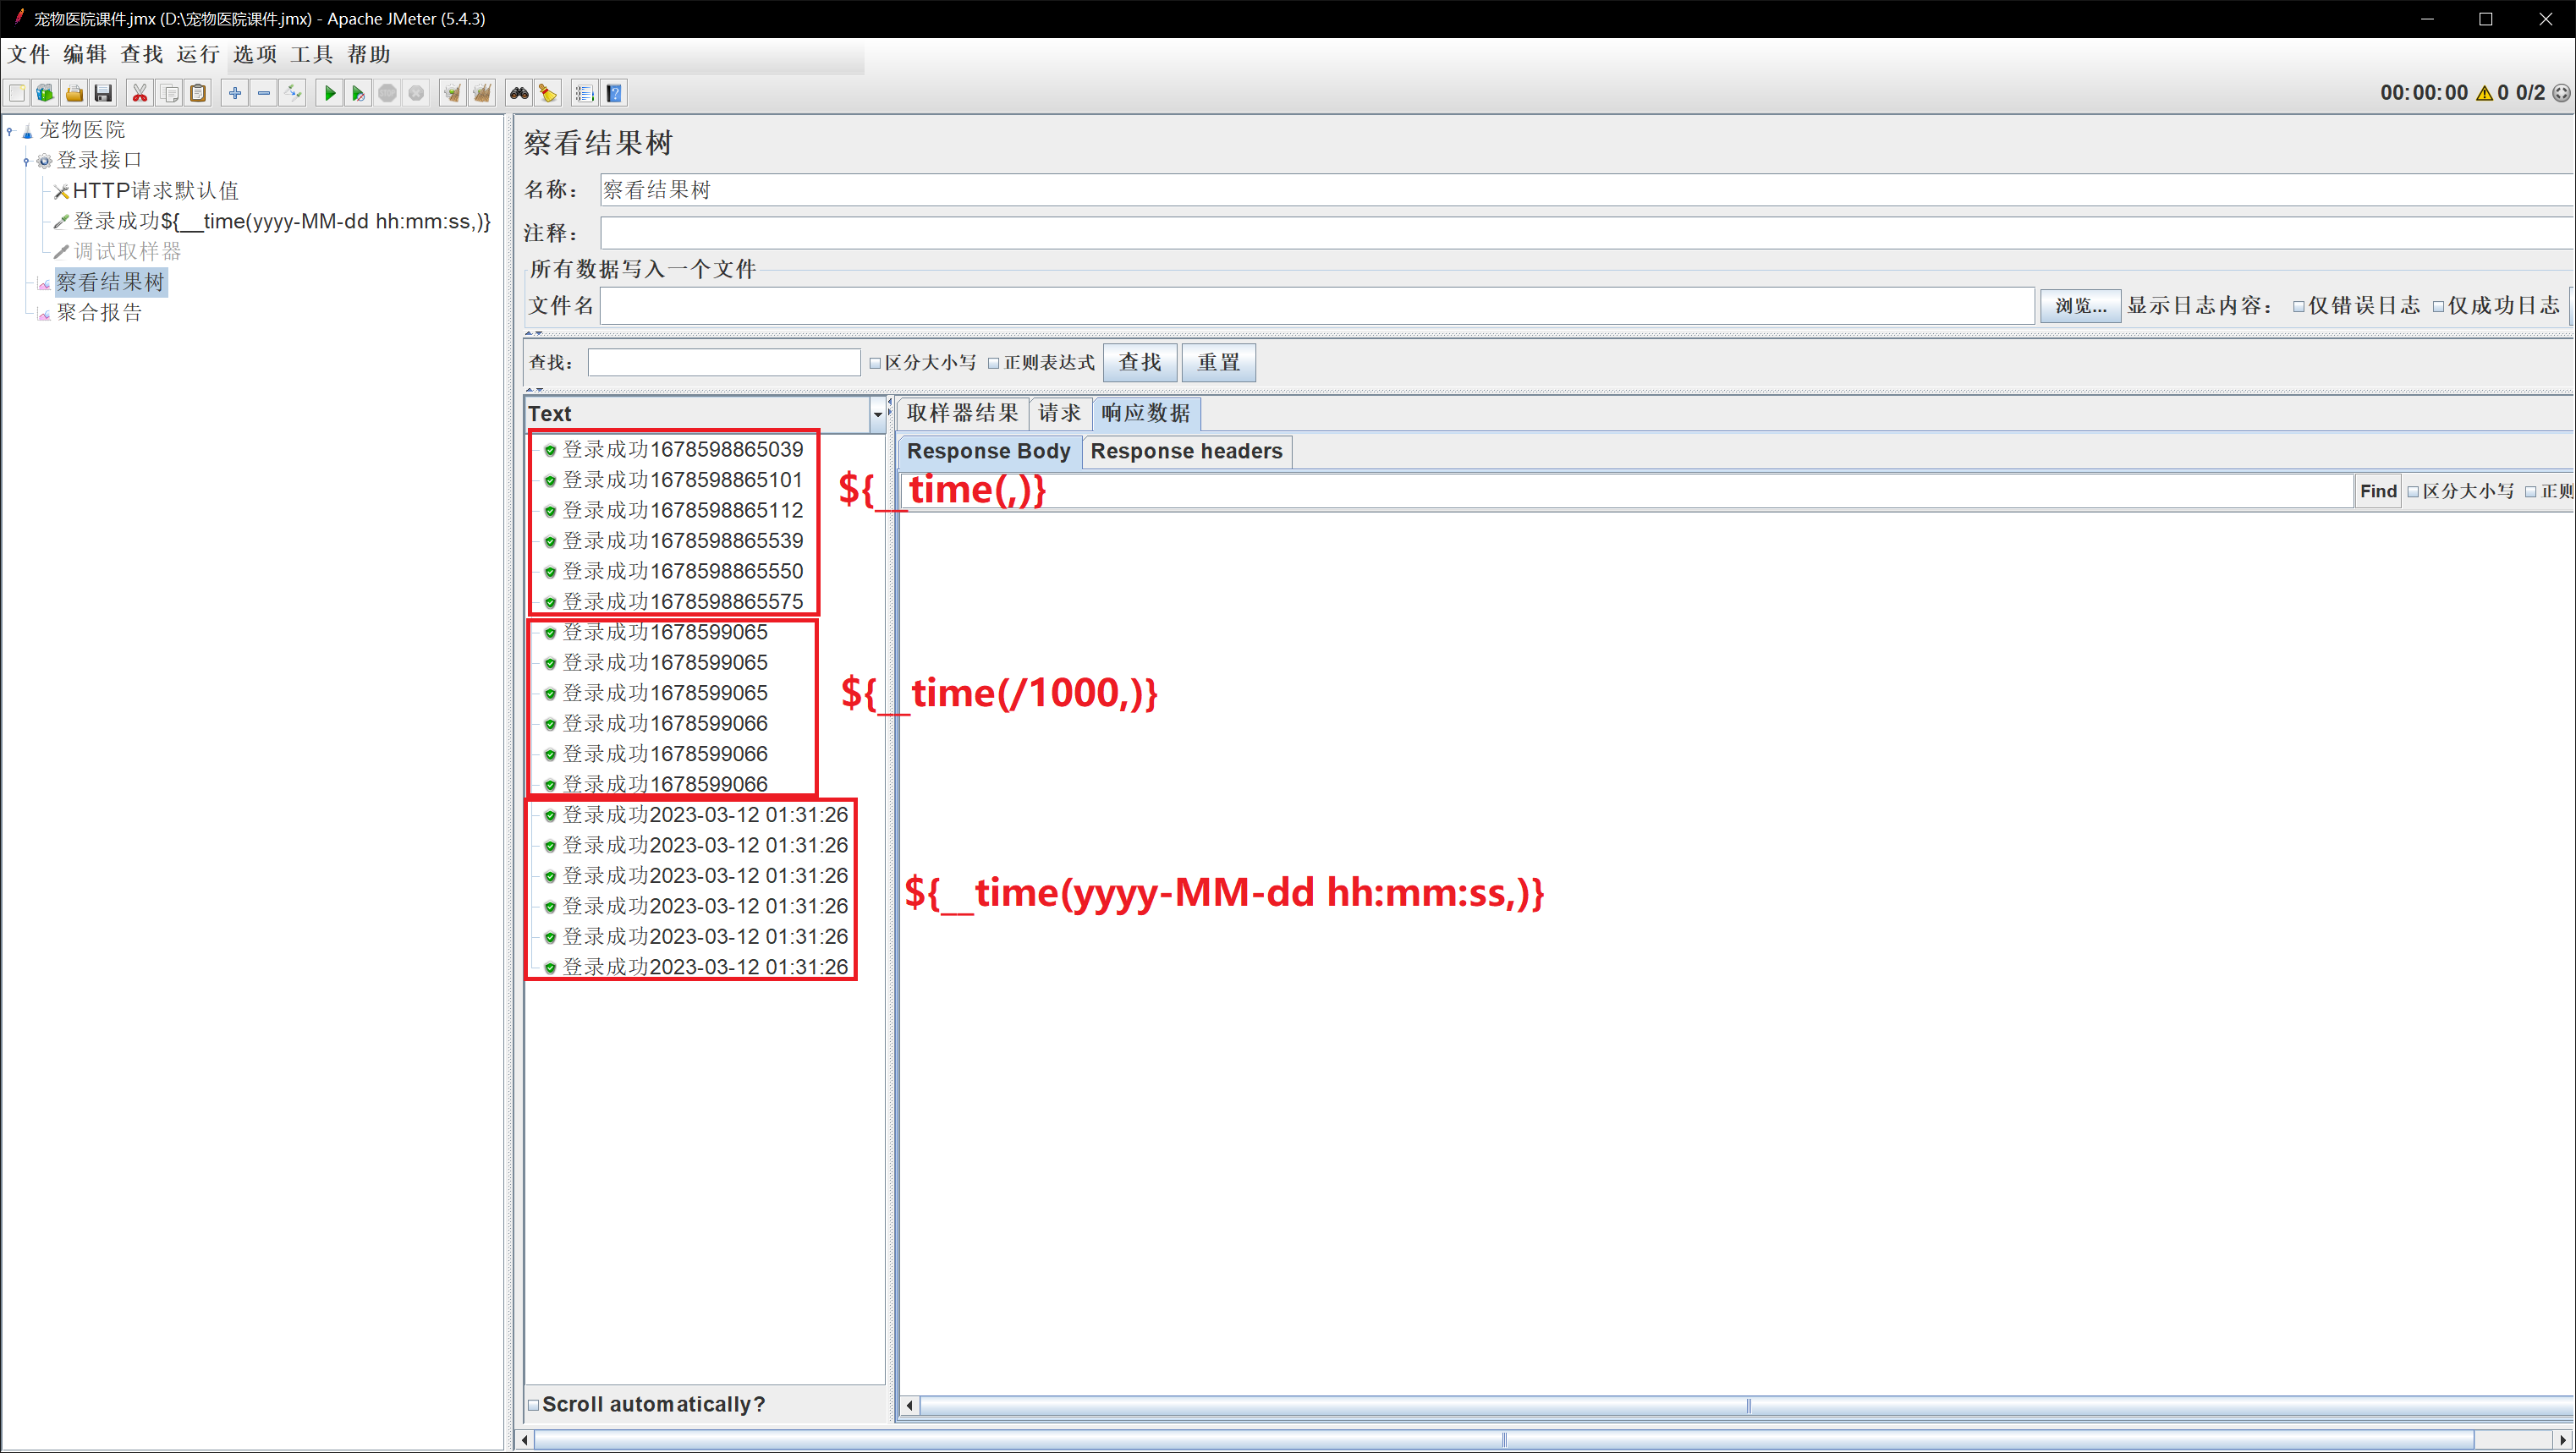The width and height of the screenshot is (2576, 1453).
Task: Enable the 仅错误日志 checkbox
Action: 2299,306
